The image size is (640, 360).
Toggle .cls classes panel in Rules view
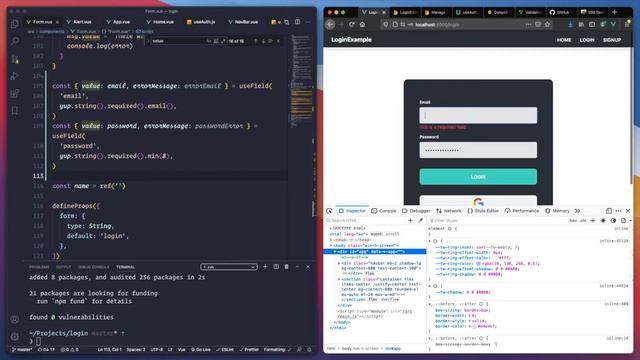(x=583, y=220)
